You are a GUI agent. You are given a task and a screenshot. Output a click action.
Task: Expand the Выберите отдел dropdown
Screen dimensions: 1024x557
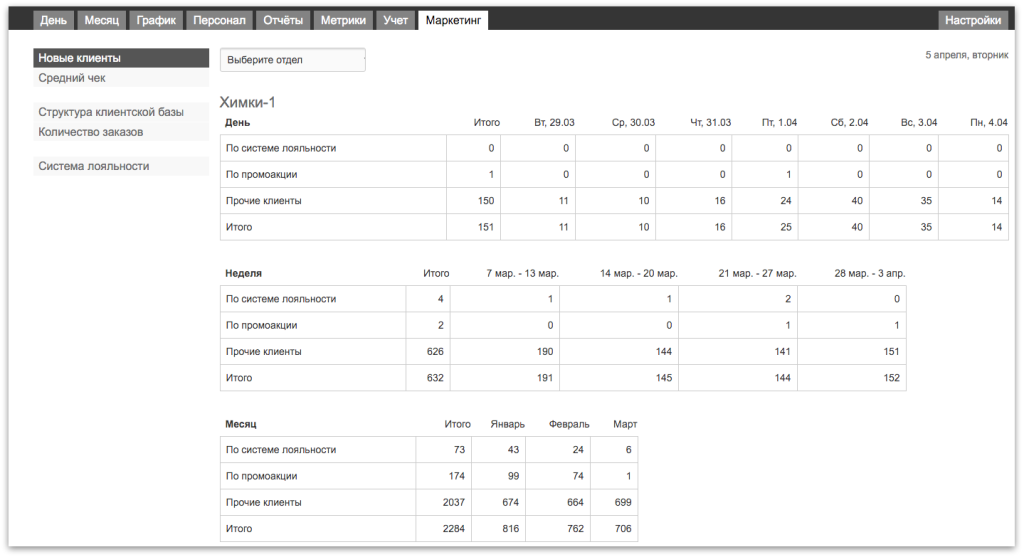coord(293,59)
